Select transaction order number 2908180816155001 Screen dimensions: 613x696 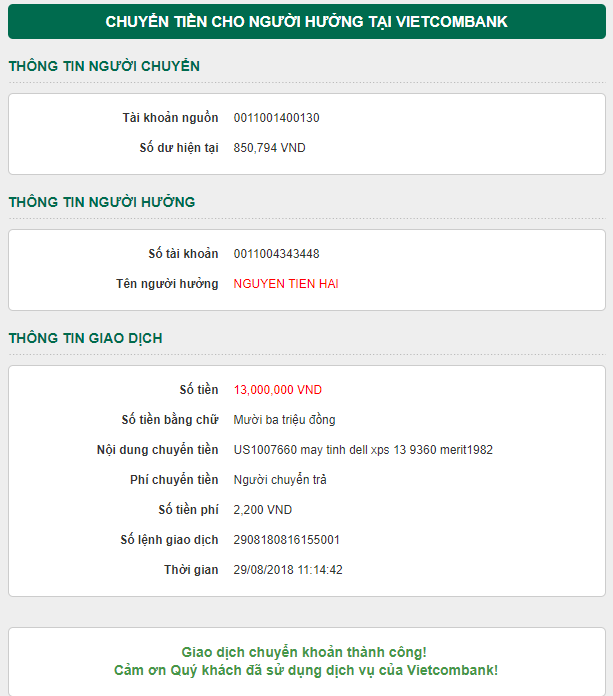286,540
